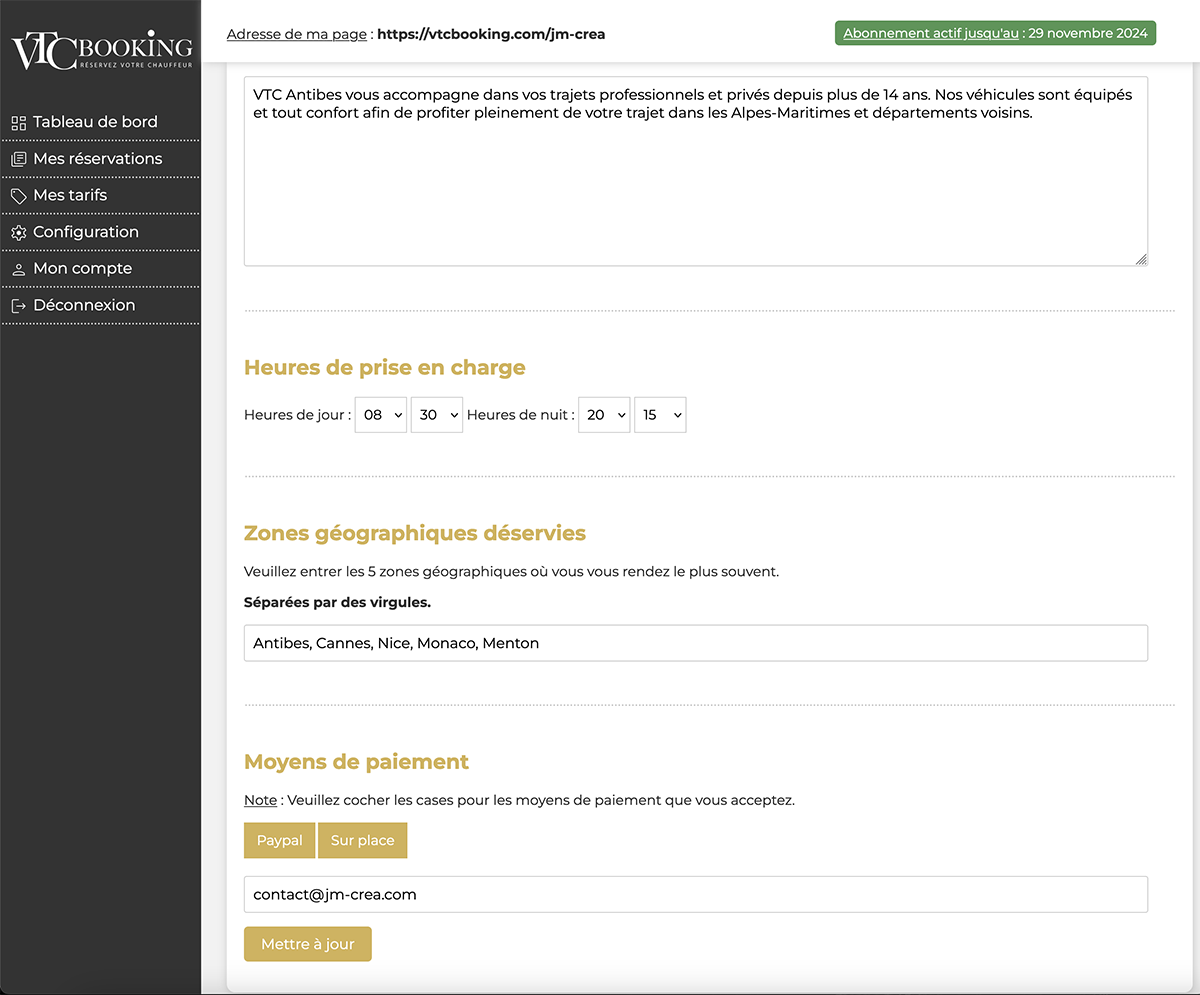
Task: Open night minutes dropdown showing 15
Action: tap(660, 415)
